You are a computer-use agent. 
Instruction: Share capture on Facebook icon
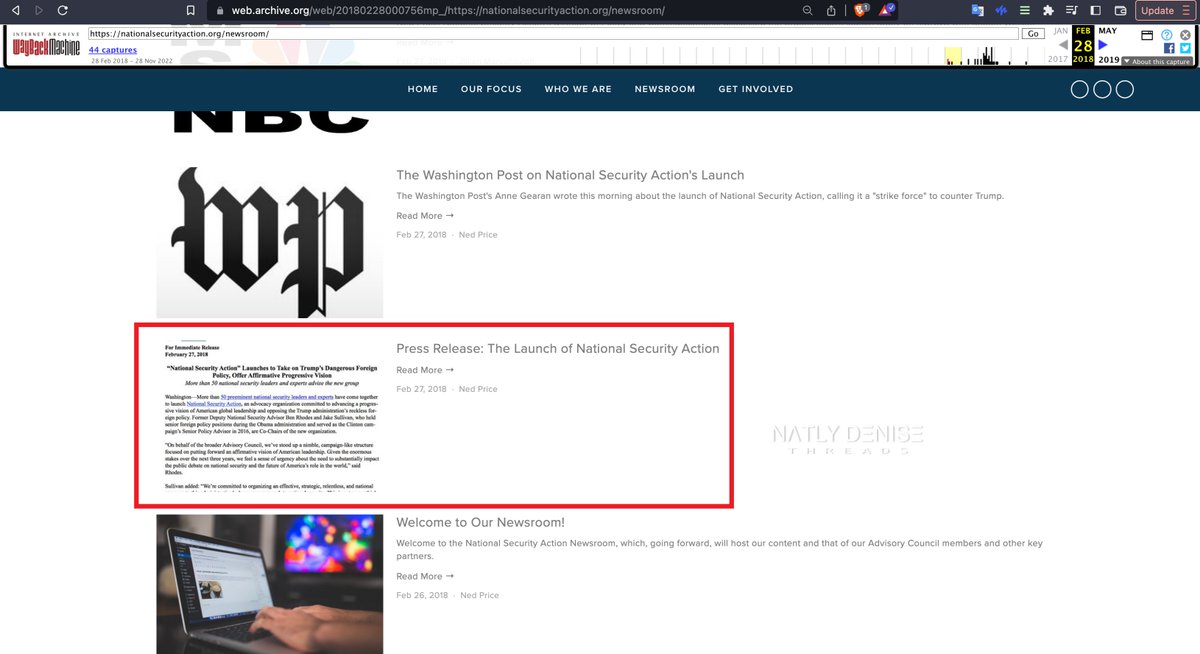click(x=1168, y=48)
